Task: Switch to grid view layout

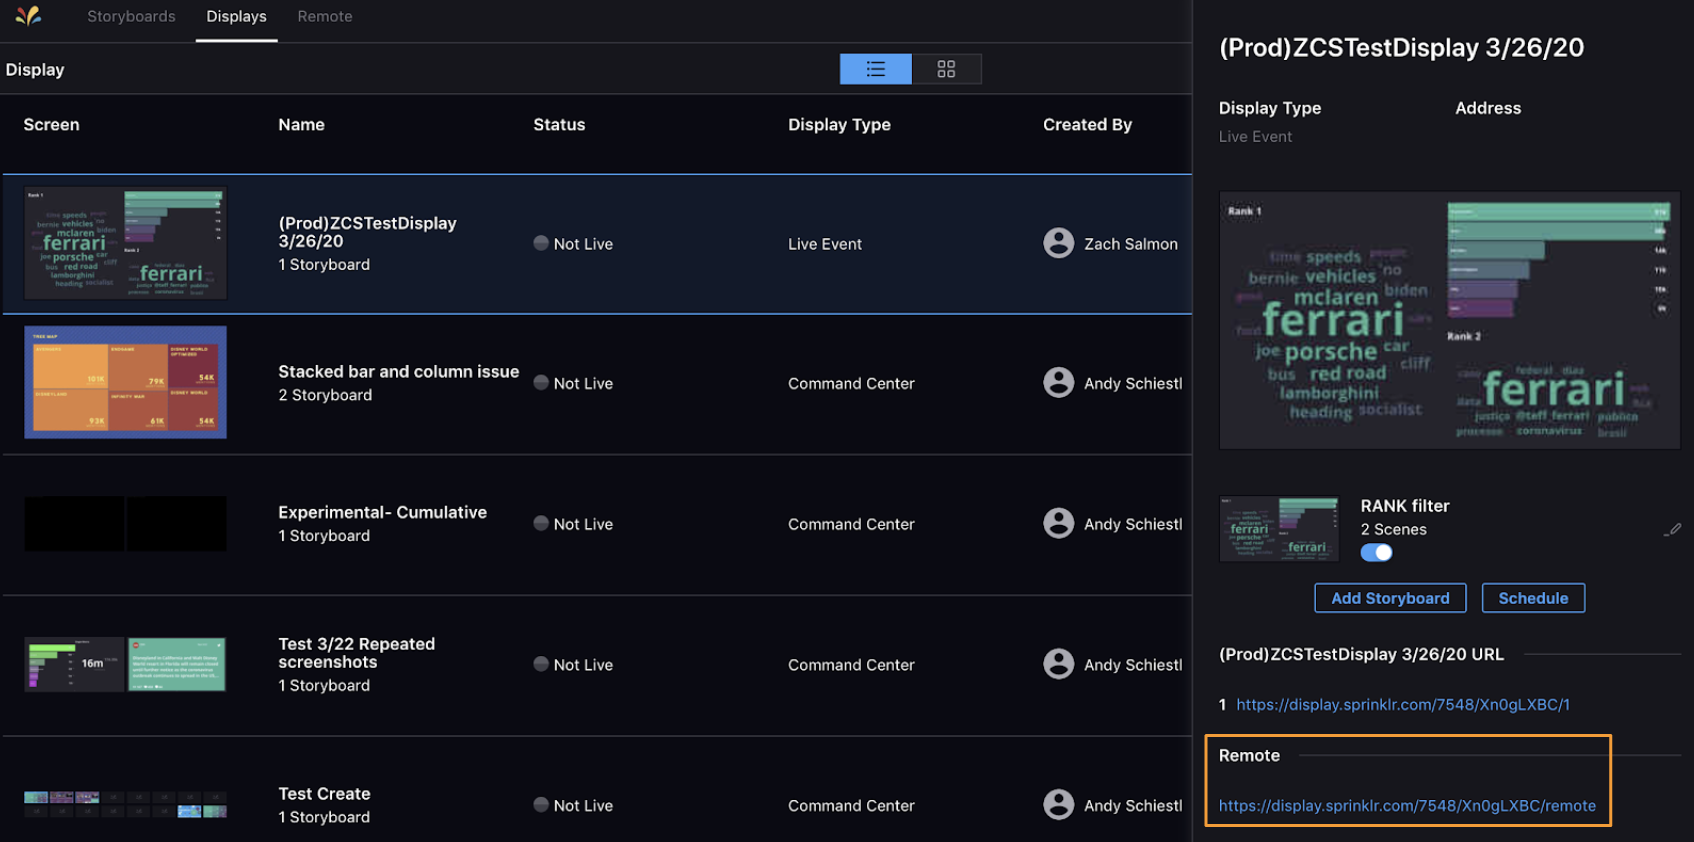Action: tap(946, 69)
